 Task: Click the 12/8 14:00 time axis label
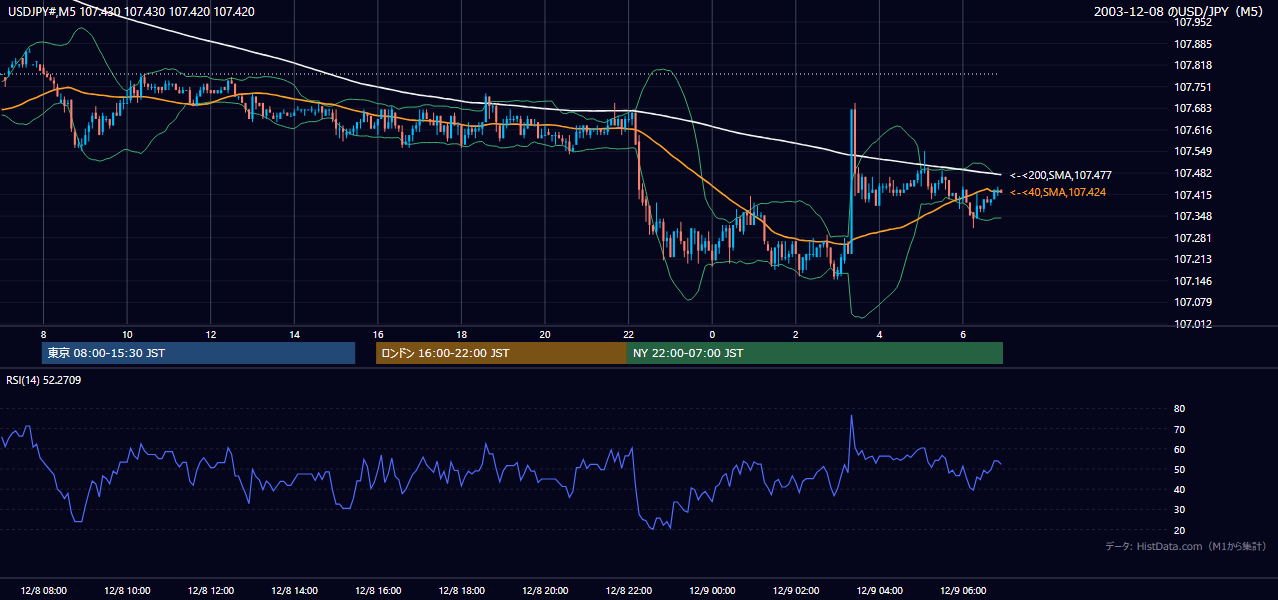pyautogui.click(x=294, y=591)
